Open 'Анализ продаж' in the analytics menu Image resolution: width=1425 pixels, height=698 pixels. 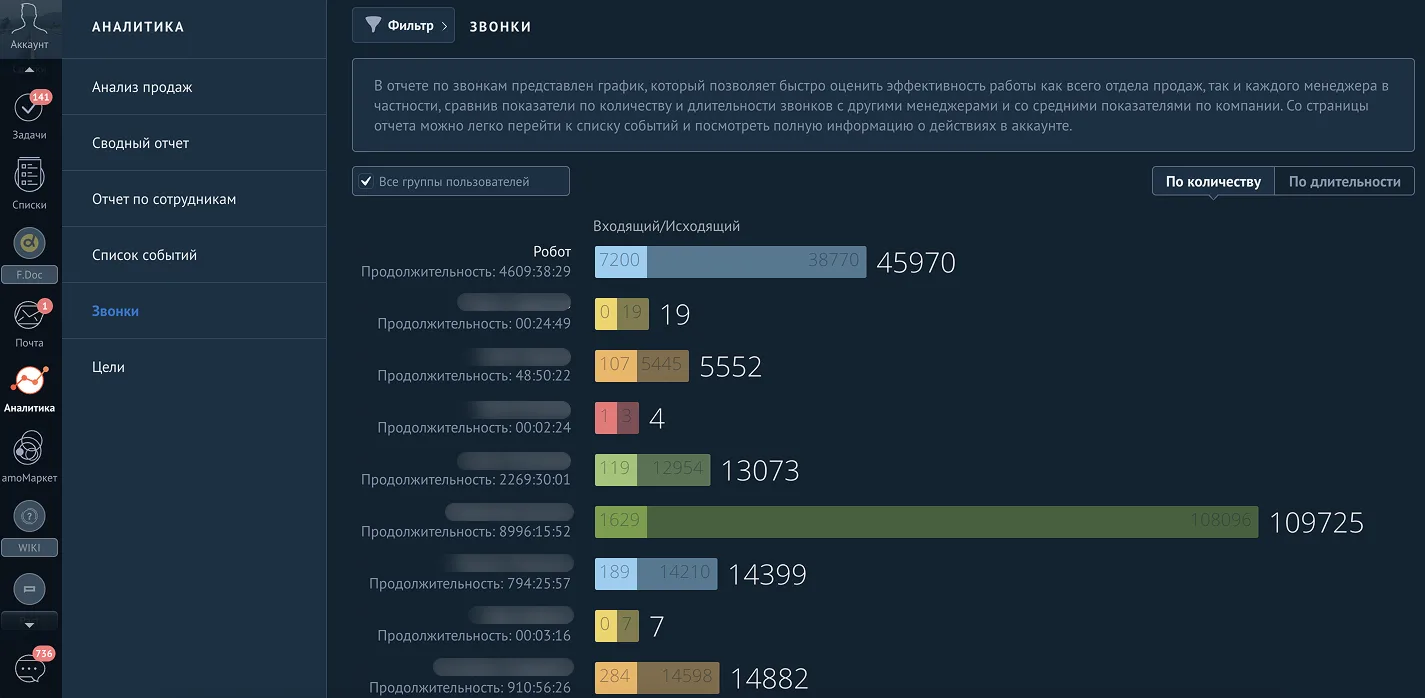coord(194,87)
